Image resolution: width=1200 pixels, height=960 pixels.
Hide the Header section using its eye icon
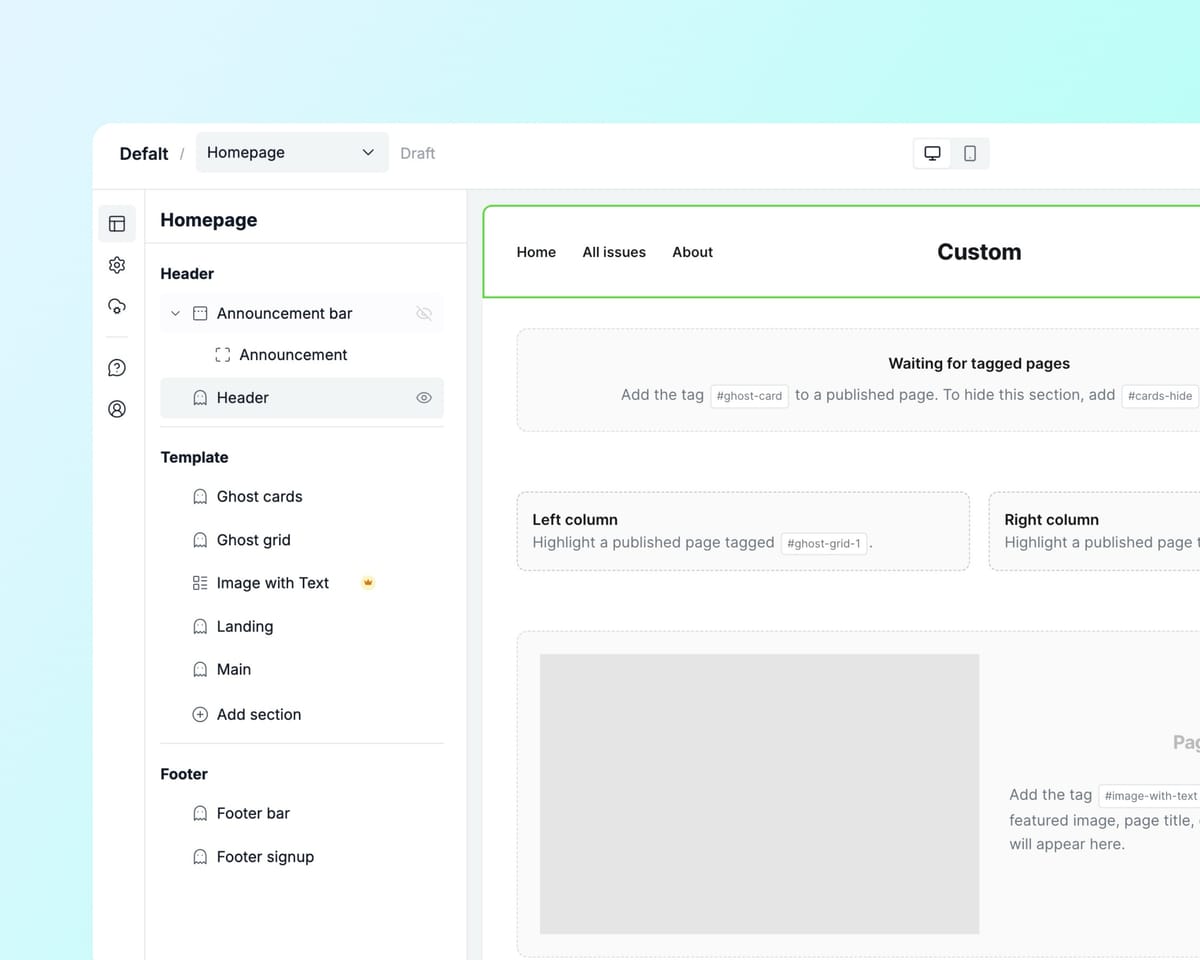coord(424,397)
